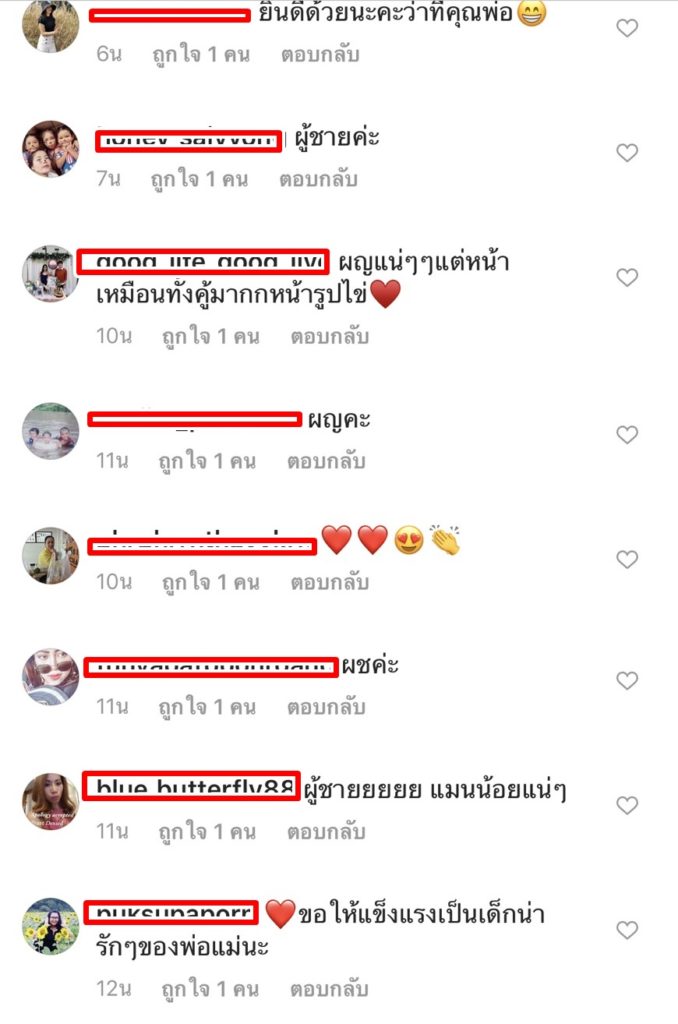Open profile picture of ผชค่ะ commenter with sunglasses
This screenshot has height=1024, width=678.
[x=51, y=677]
